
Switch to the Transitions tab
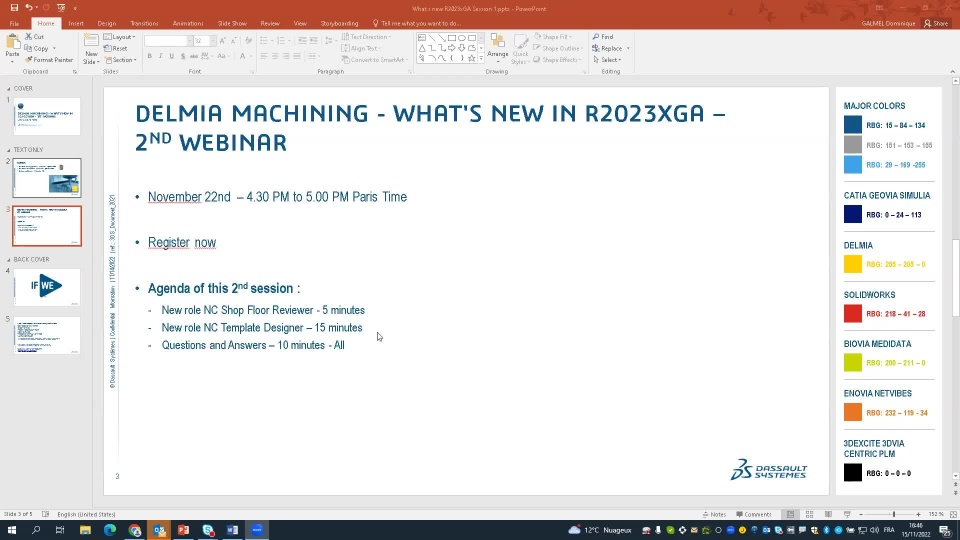point(144,23)
